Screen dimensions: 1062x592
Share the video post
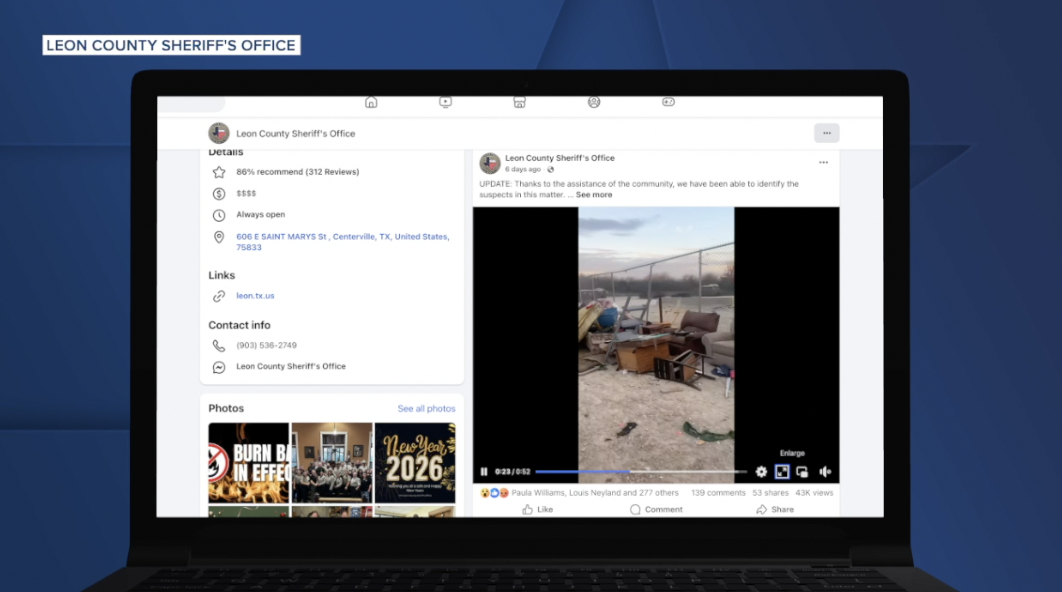pos(775,509)
